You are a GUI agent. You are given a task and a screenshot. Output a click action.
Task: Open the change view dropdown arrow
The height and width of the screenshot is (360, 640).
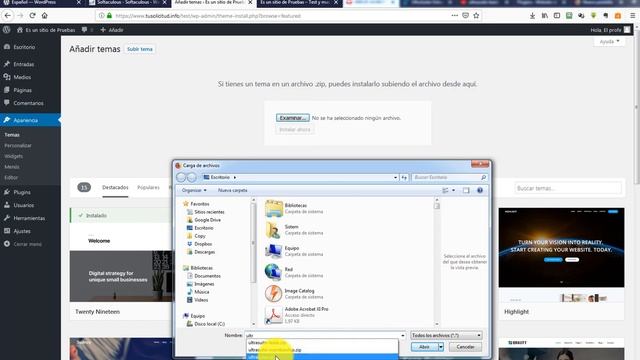pyautogui.click(x=453, y=191)
